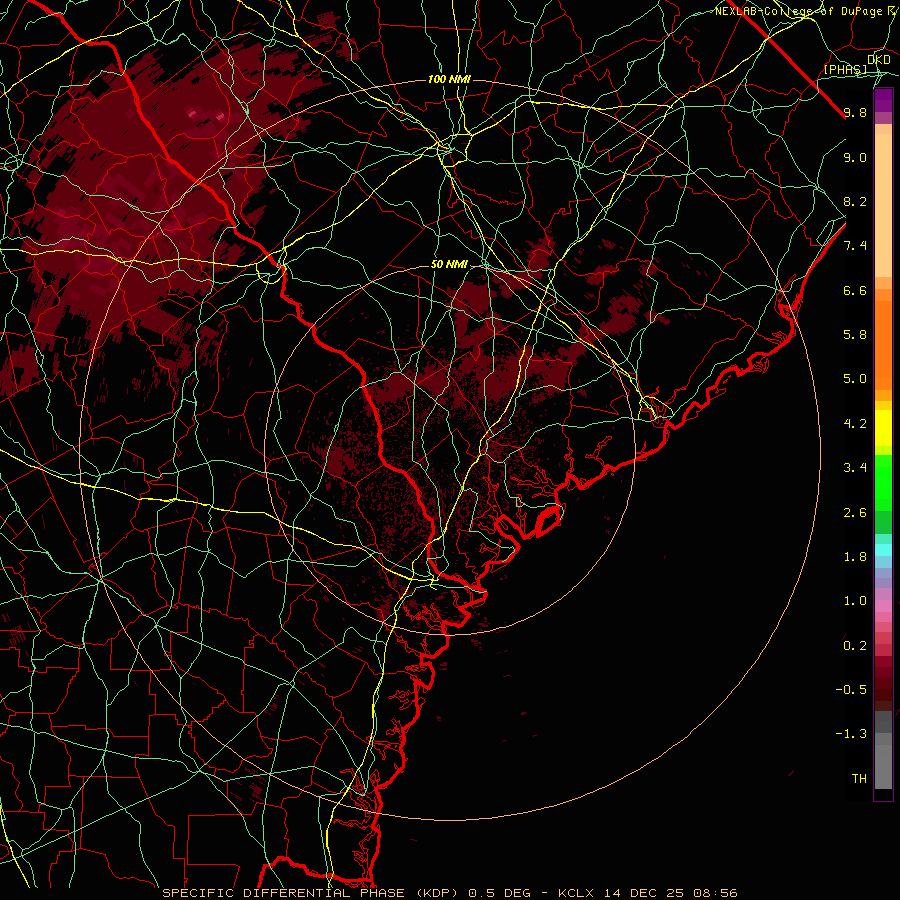This screenshot has height=900, width=900.
Task: Pick the gray band at the color bar bottom
Action: pyautogui.click(x=883, y=766)
